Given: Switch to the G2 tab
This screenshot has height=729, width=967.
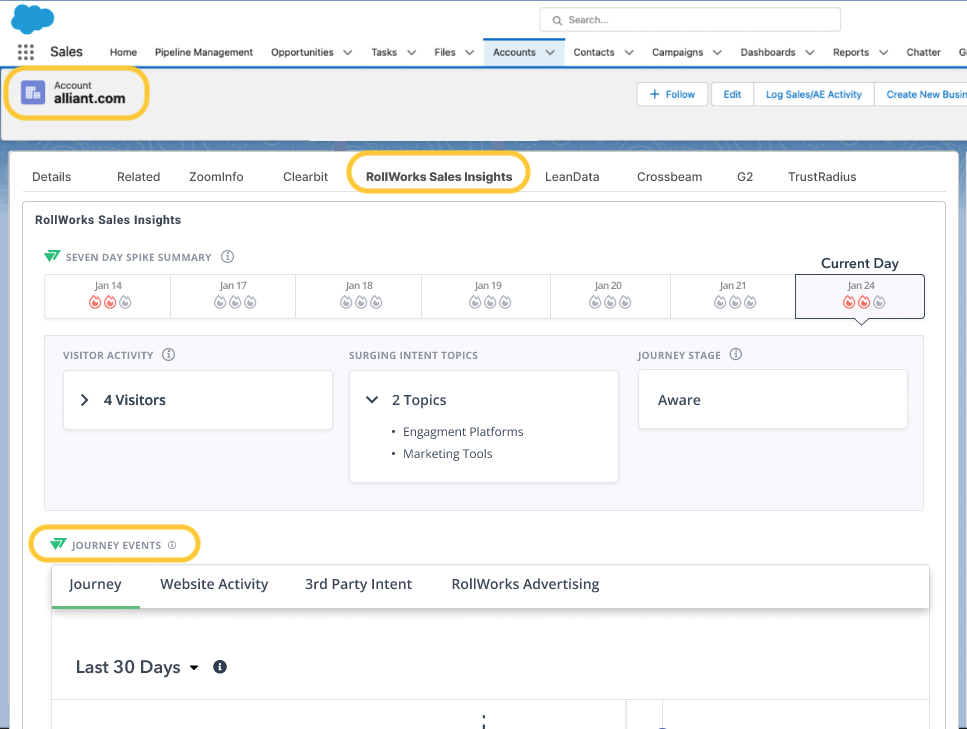Looking at the screenshot, I should pos(745,177).
